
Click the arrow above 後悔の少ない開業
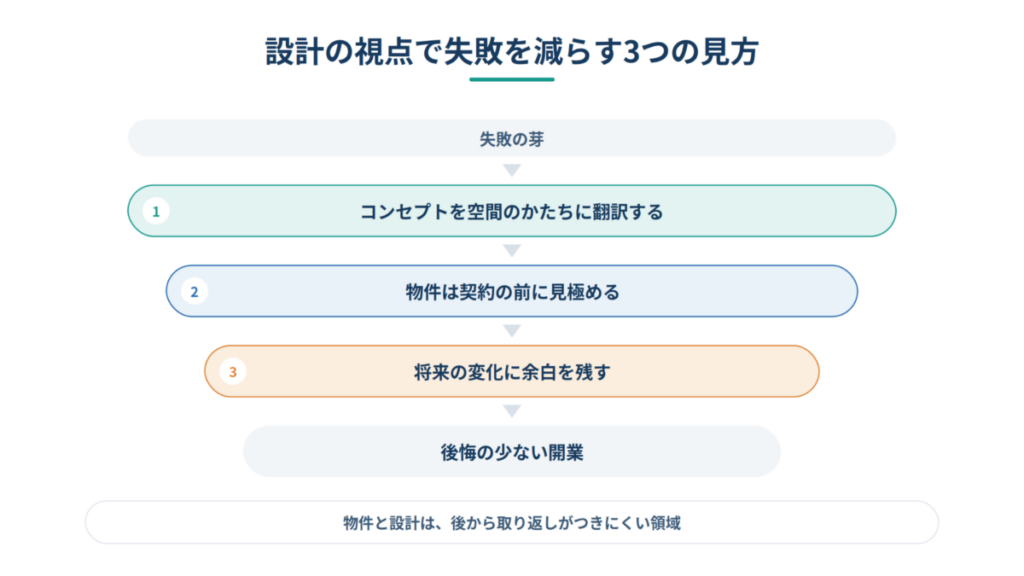click(512, 411)
